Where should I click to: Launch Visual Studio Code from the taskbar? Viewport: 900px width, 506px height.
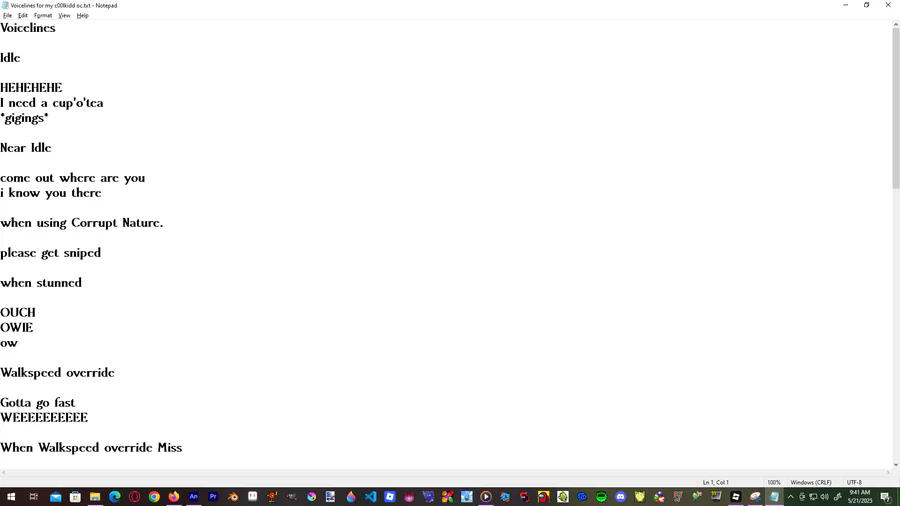pyautogui.click(x=370, y=497)
